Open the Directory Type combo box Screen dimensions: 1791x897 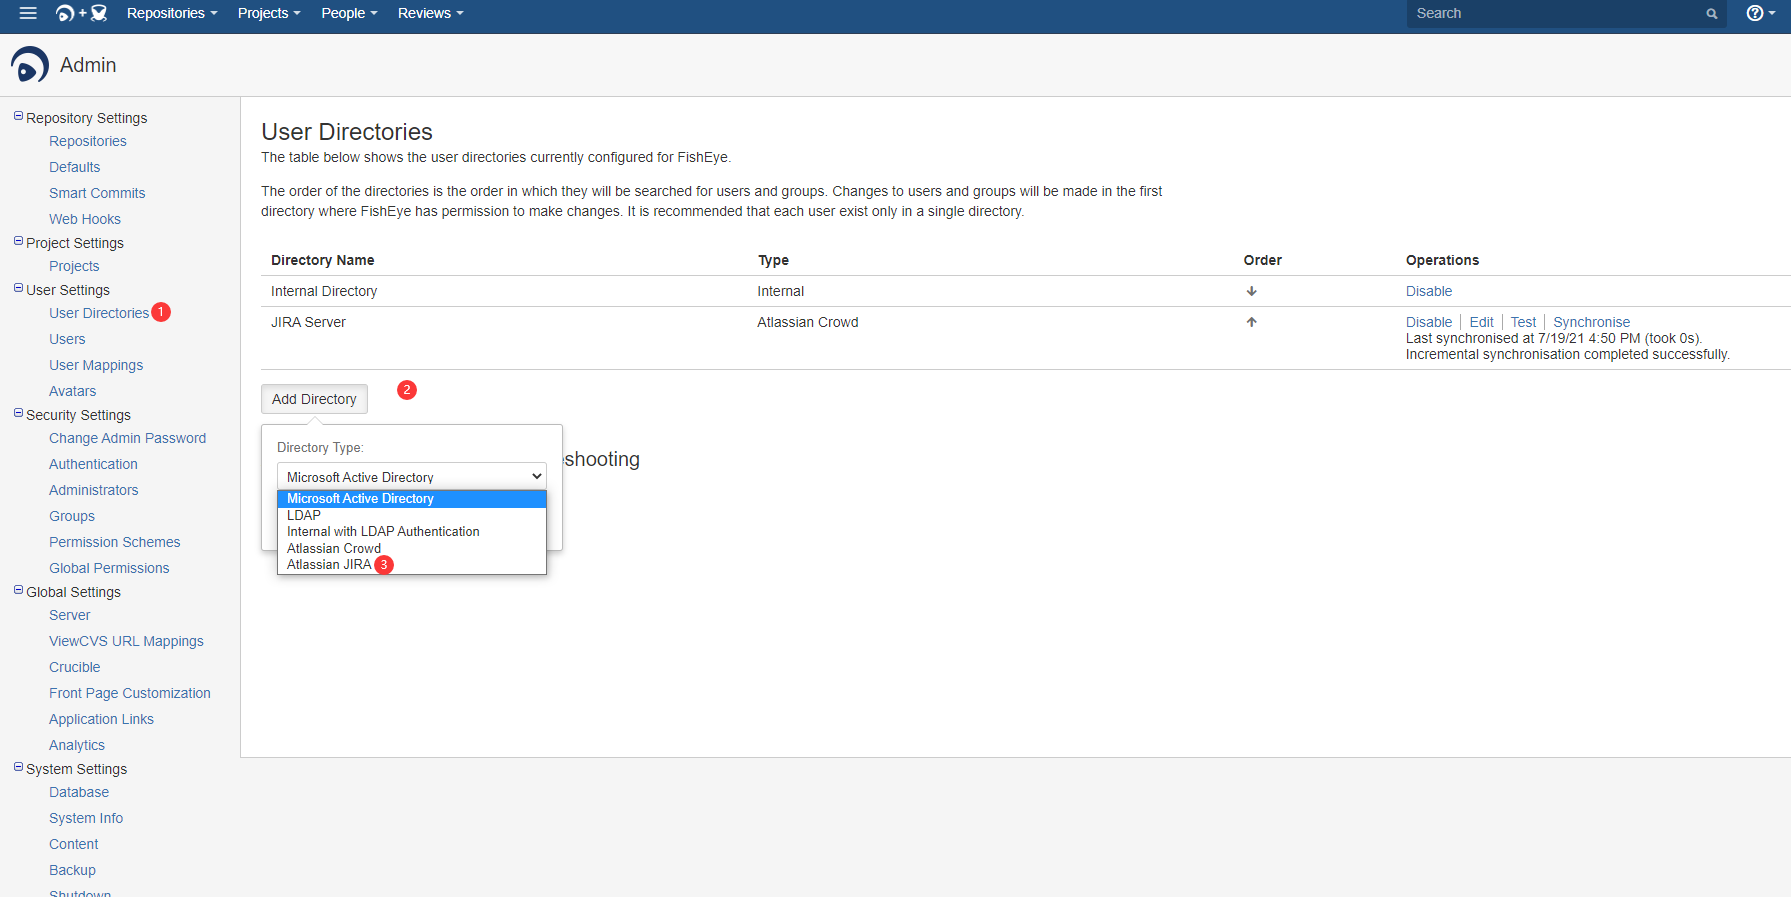[x=411, y=477]
